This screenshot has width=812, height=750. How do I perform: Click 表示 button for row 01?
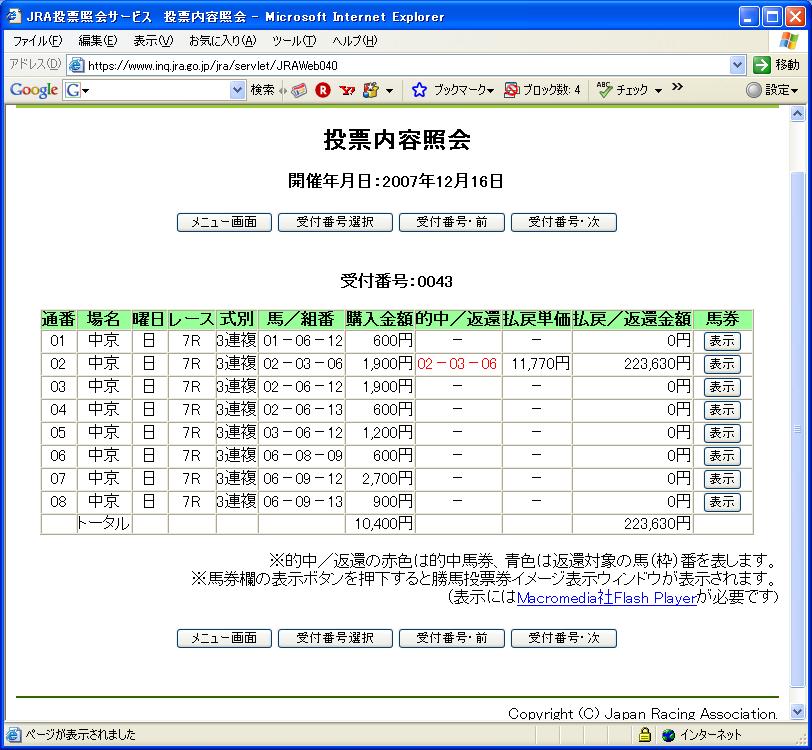point(722,341)
